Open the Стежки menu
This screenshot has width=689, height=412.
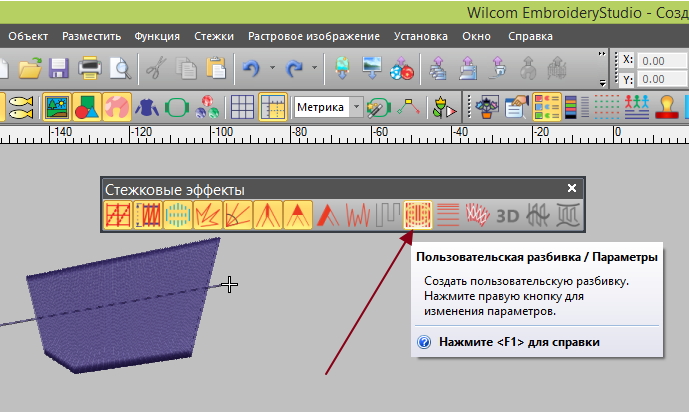pos(214,36)
